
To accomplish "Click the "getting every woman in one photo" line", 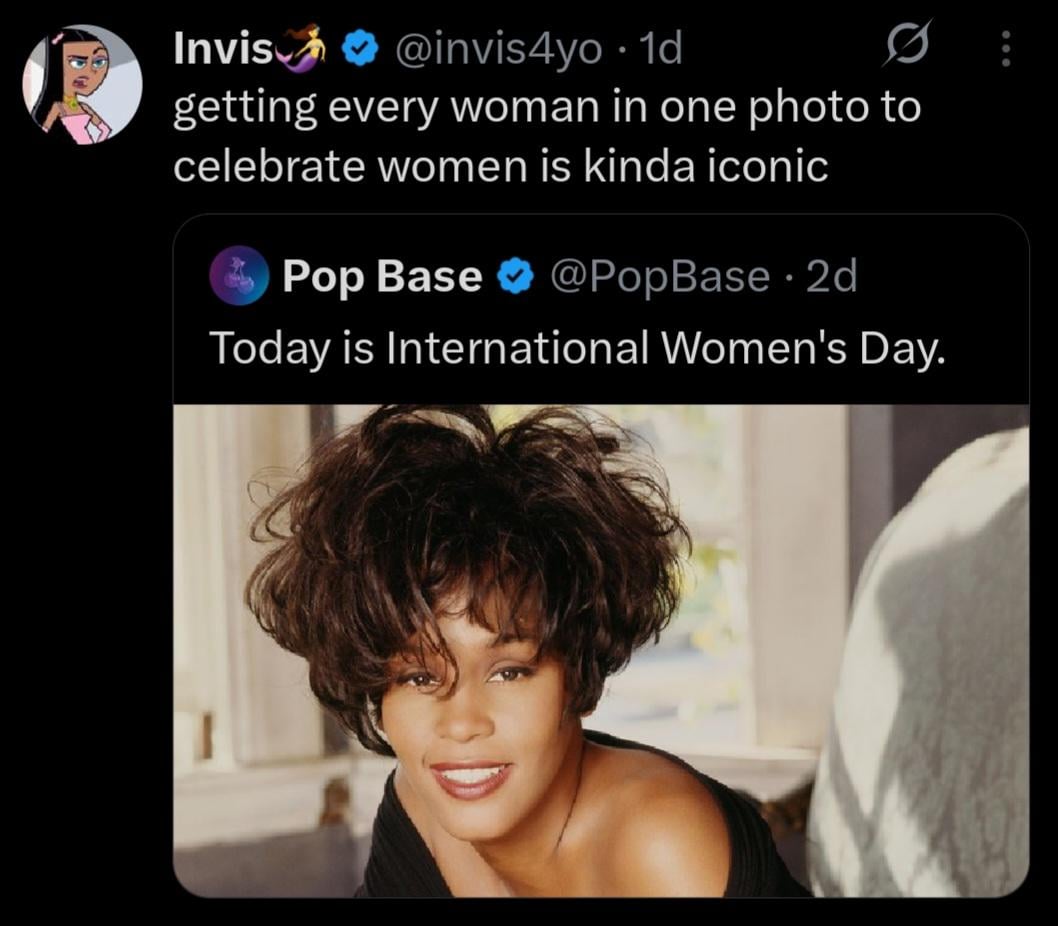I will click(546, 107).
